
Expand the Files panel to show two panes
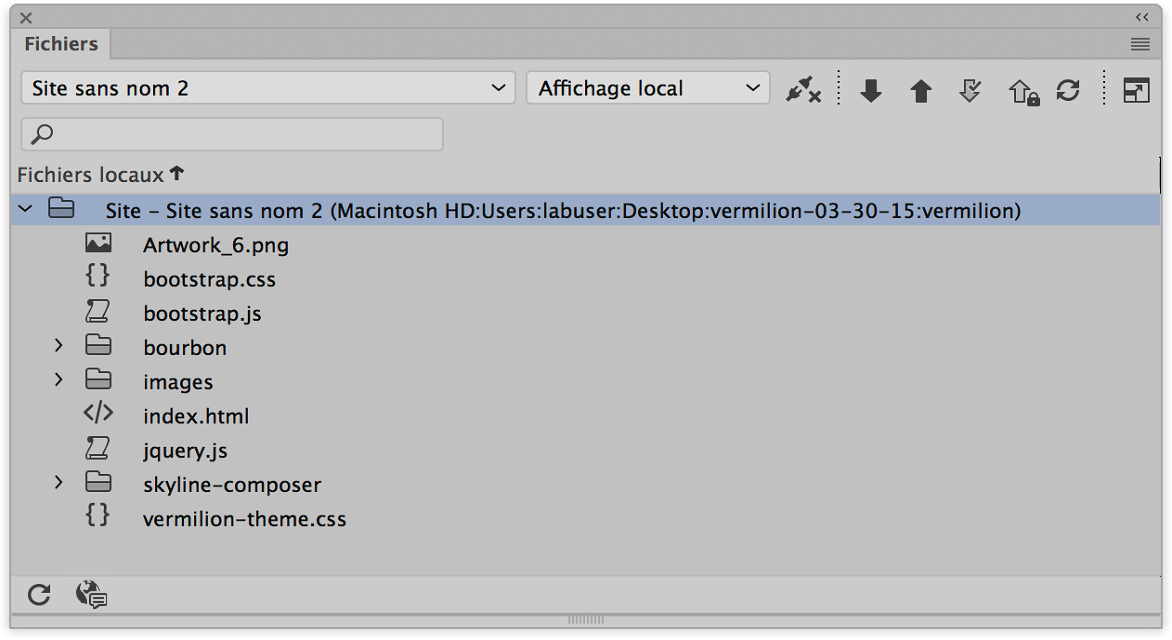coord(1137,90)
